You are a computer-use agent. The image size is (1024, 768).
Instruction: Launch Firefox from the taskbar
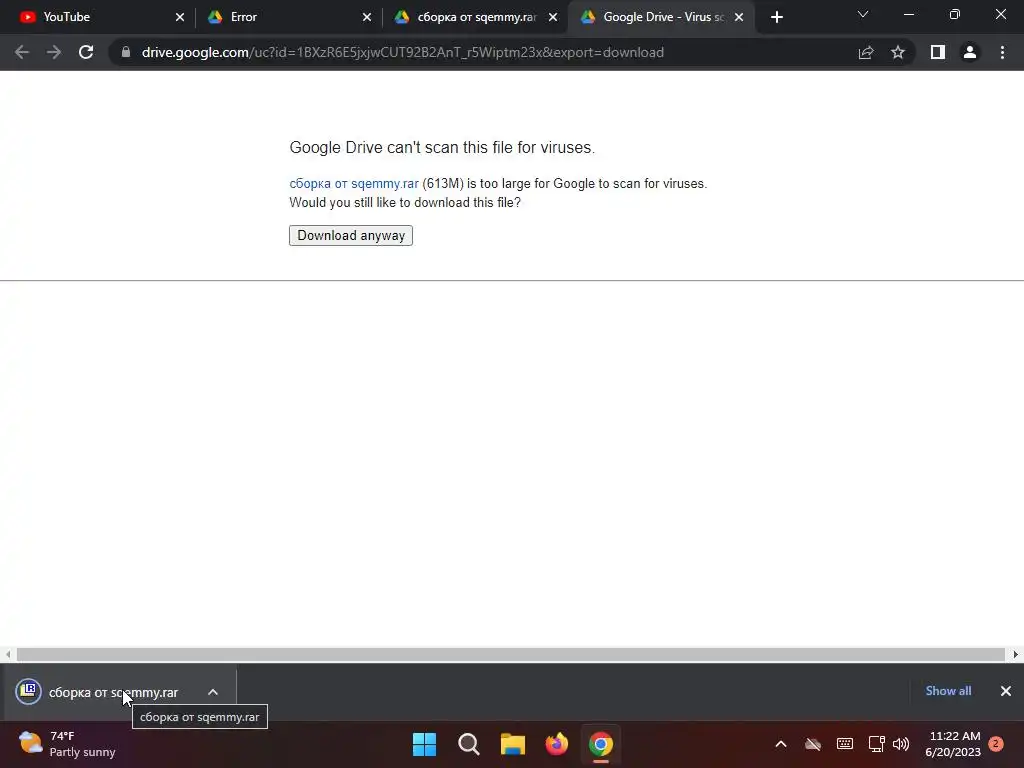[556, 744]
